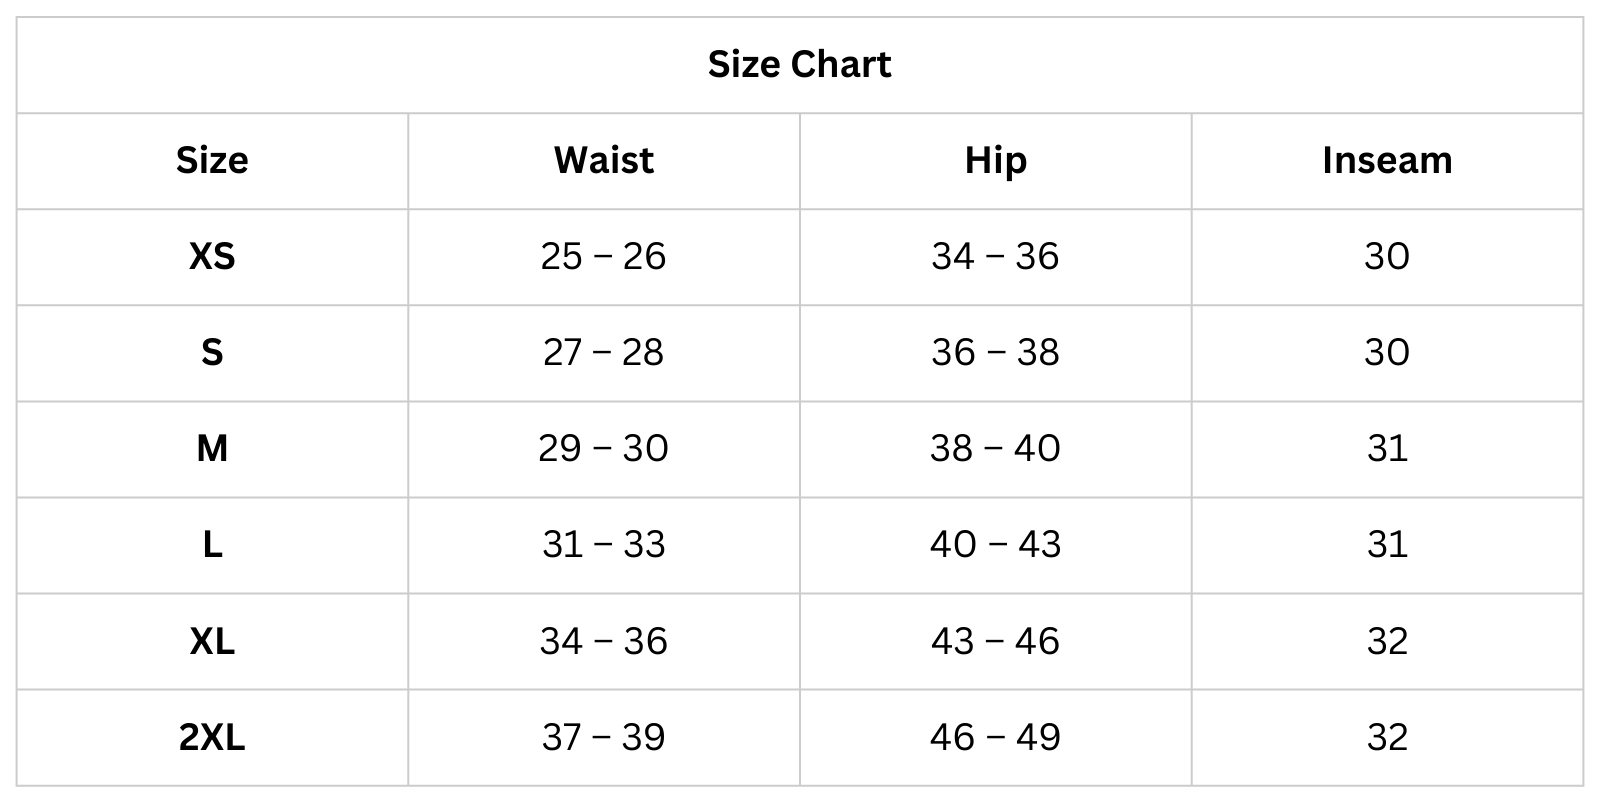Click the Hip column header
This screenshot has width=1600, height=800.
[995, 161]
